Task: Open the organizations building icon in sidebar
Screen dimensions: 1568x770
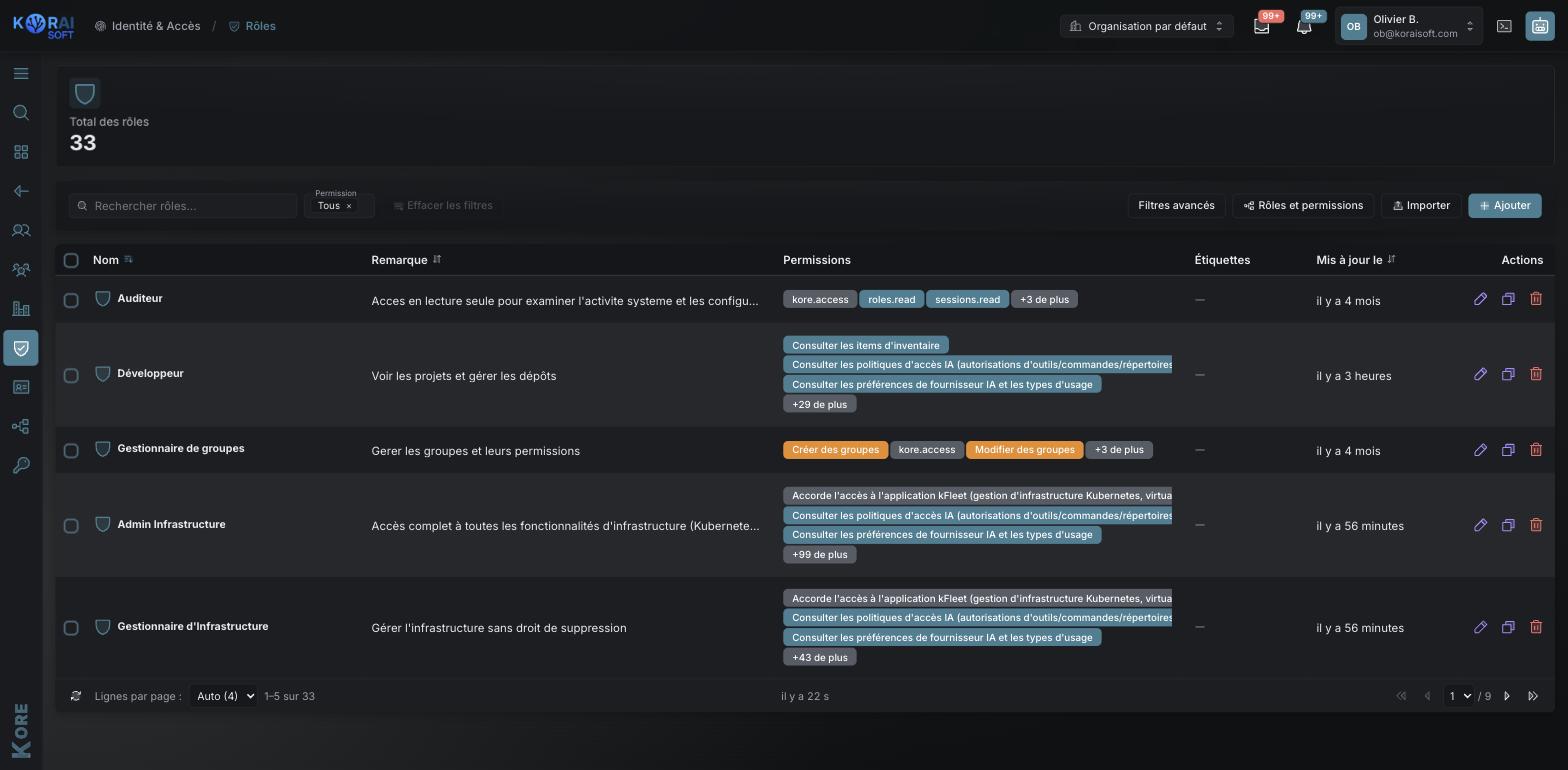Action: (x=21, y=309)
